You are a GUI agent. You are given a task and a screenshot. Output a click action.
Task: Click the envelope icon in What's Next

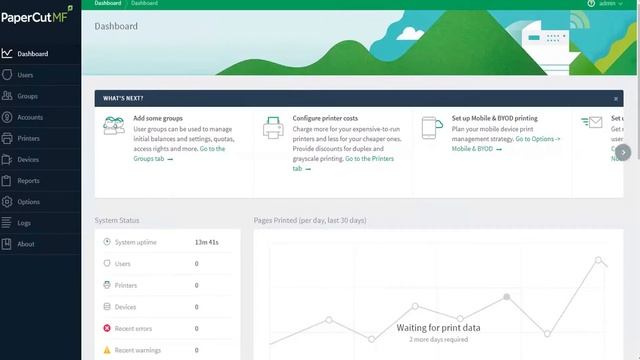592,122
